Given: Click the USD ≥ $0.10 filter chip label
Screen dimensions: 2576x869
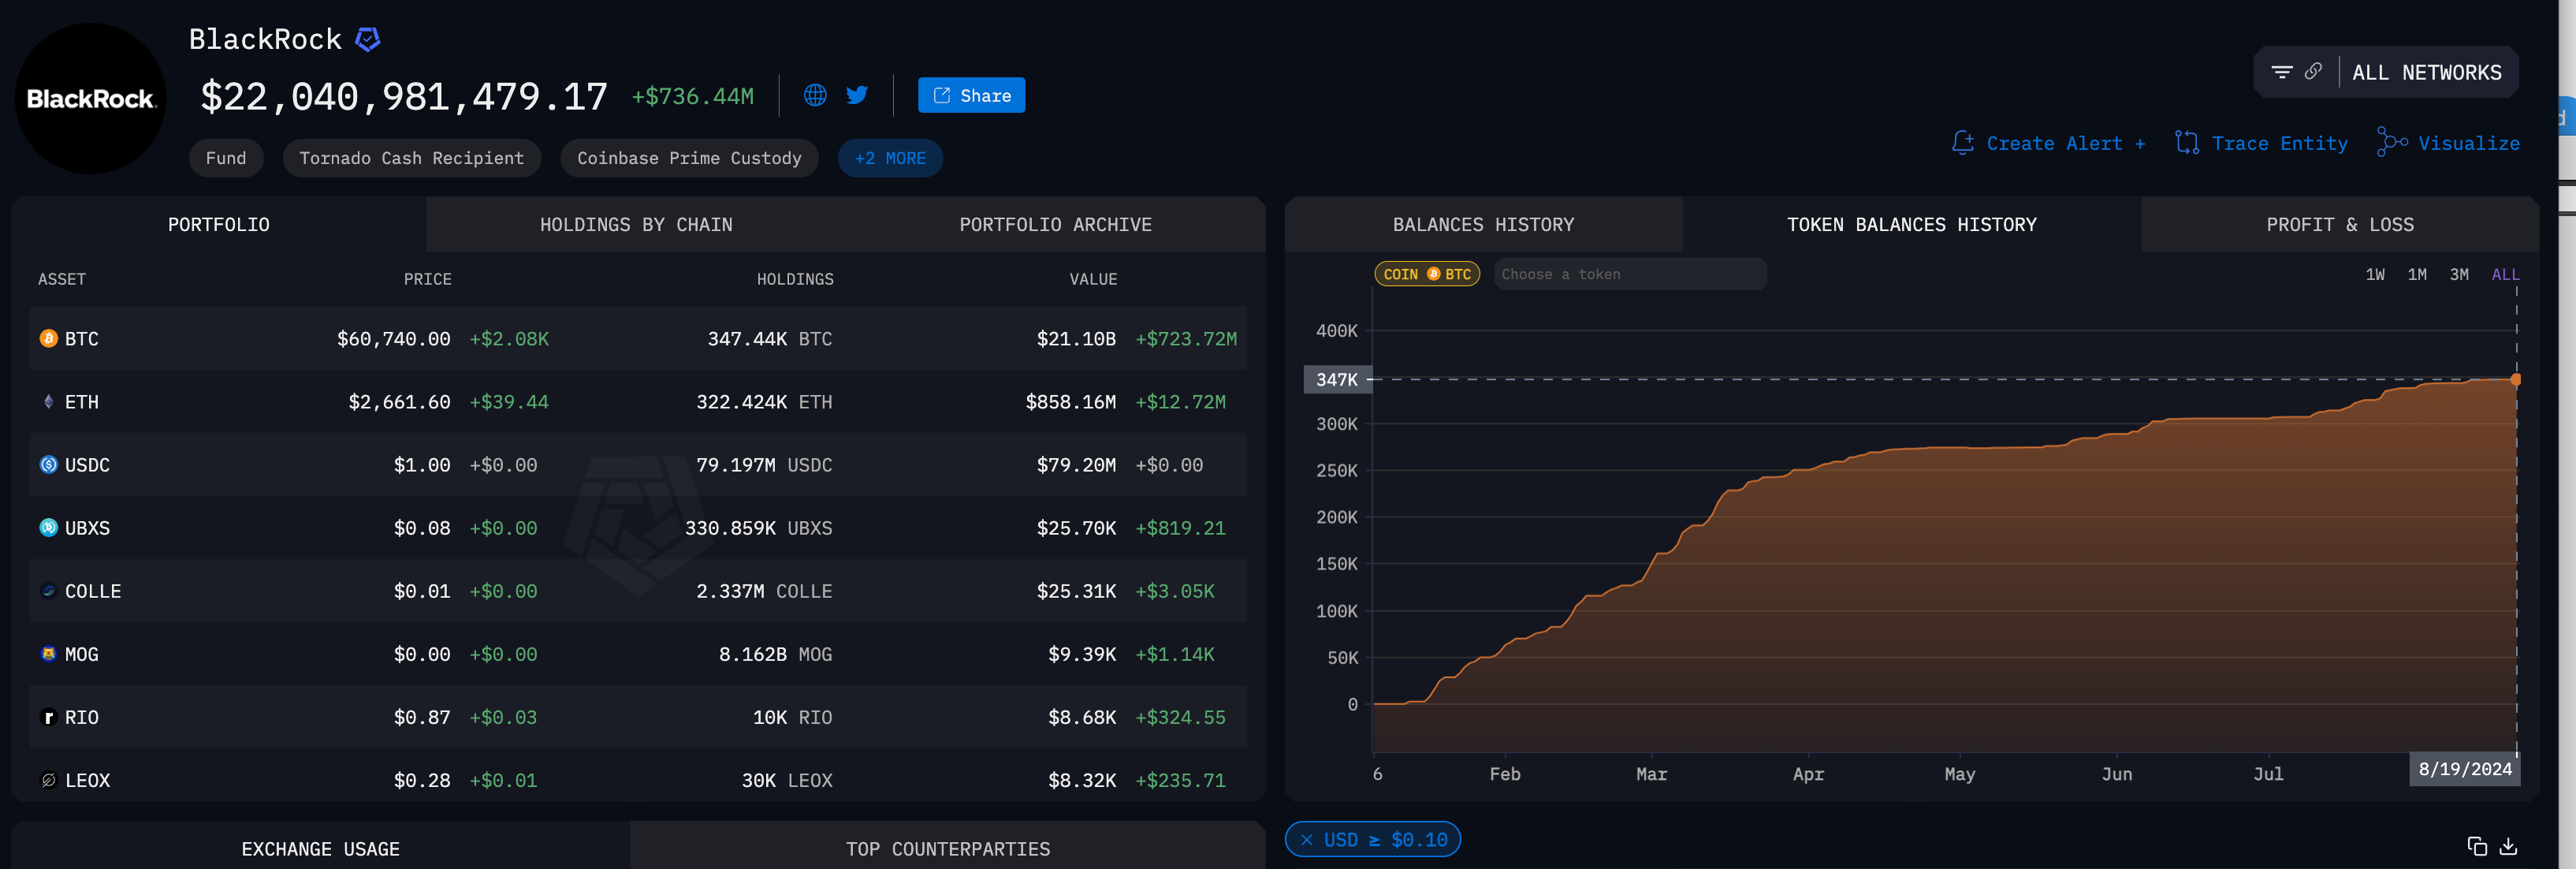Looking at the screenshot, I should (1385, 840).
